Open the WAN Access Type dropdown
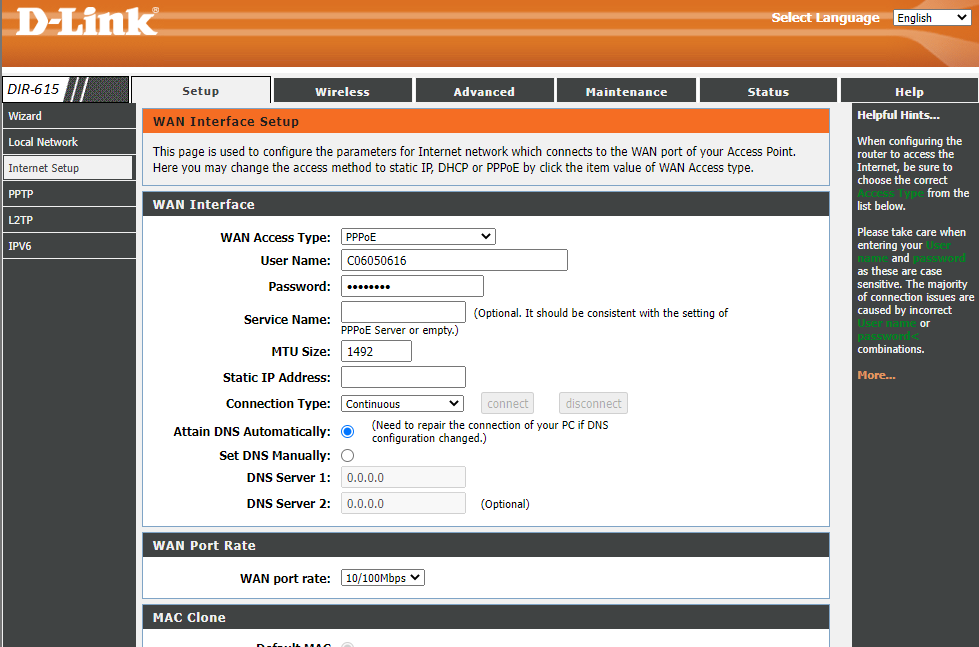979x647 pixels. (x=418, y=237)
